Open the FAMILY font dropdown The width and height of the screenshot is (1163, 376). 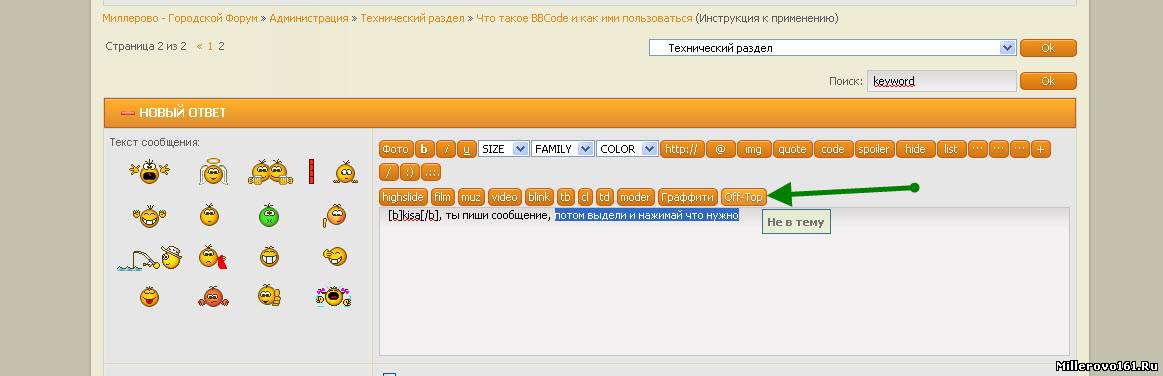click(x=563, y=149)
